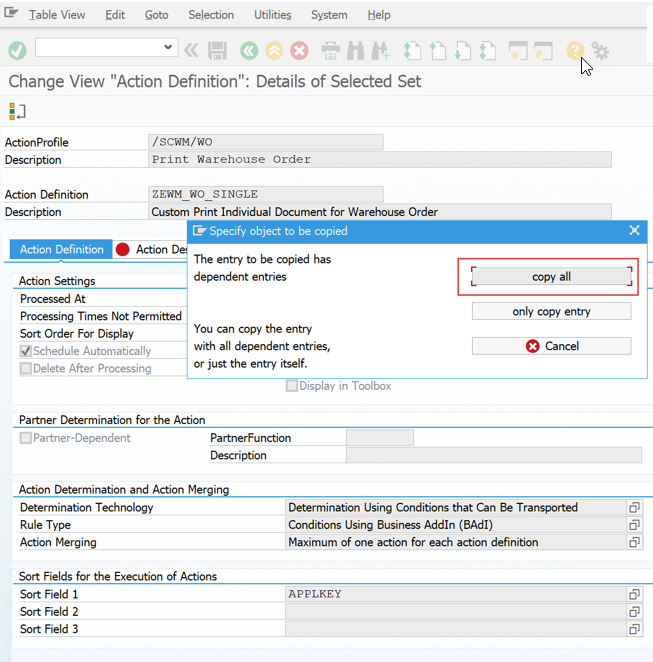Open the Rule Type dropdown
Image resolution: width=653 pixels, height=662 pixels.
point(634,524)
